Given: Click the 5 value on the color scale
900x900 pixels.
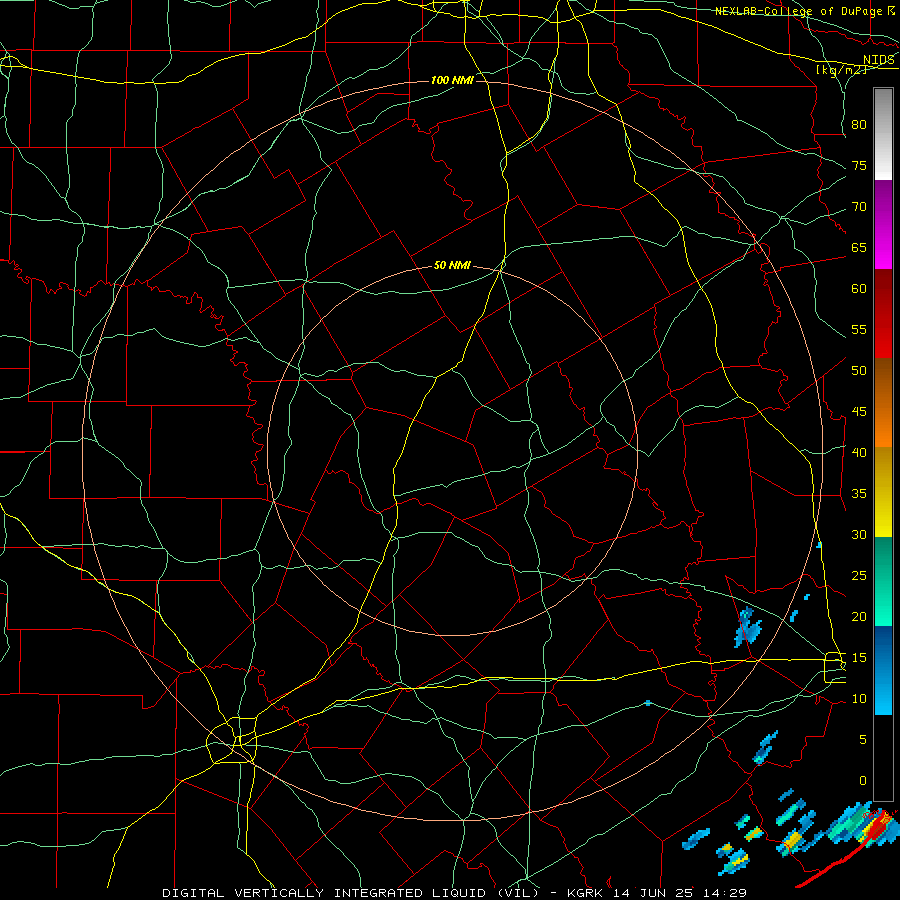Looking at the screenshot, I should point(863,739).
